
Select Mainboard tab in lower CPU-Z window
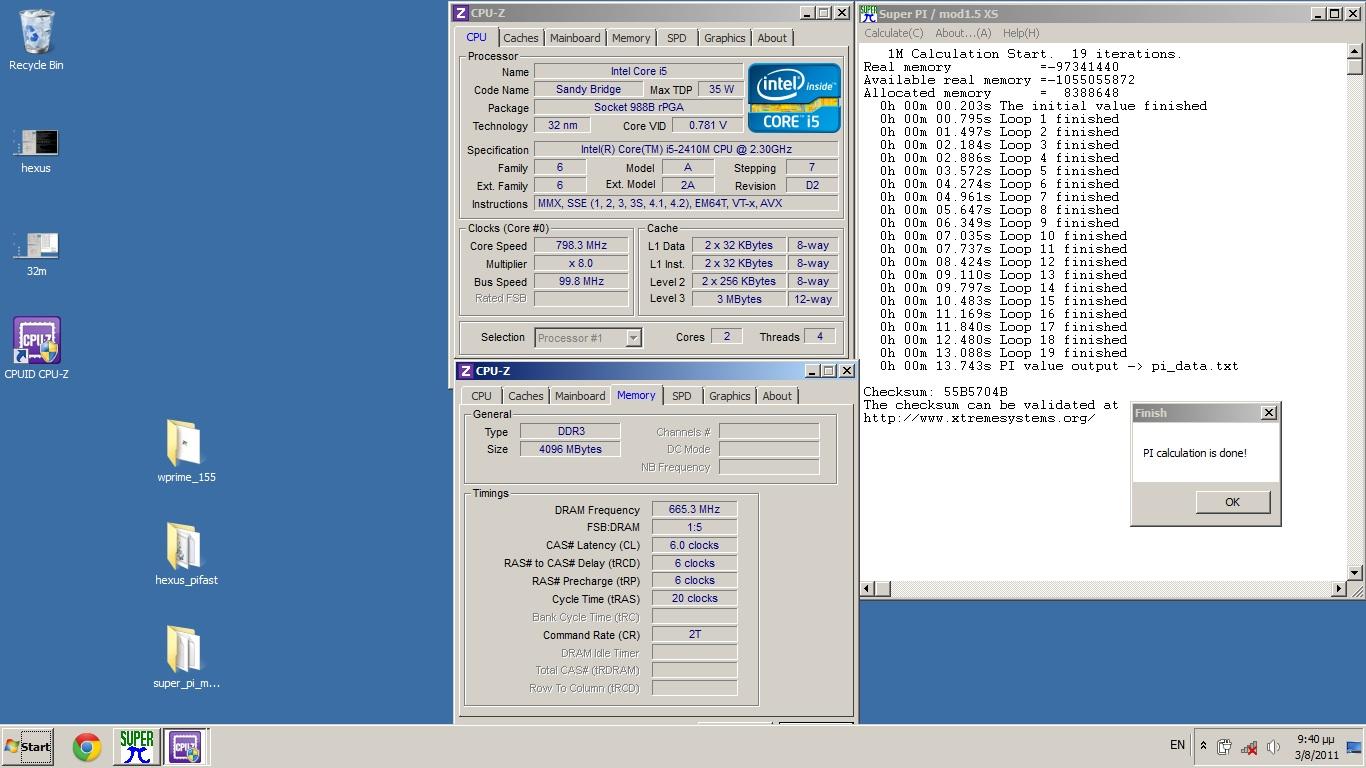coord(580,396)
